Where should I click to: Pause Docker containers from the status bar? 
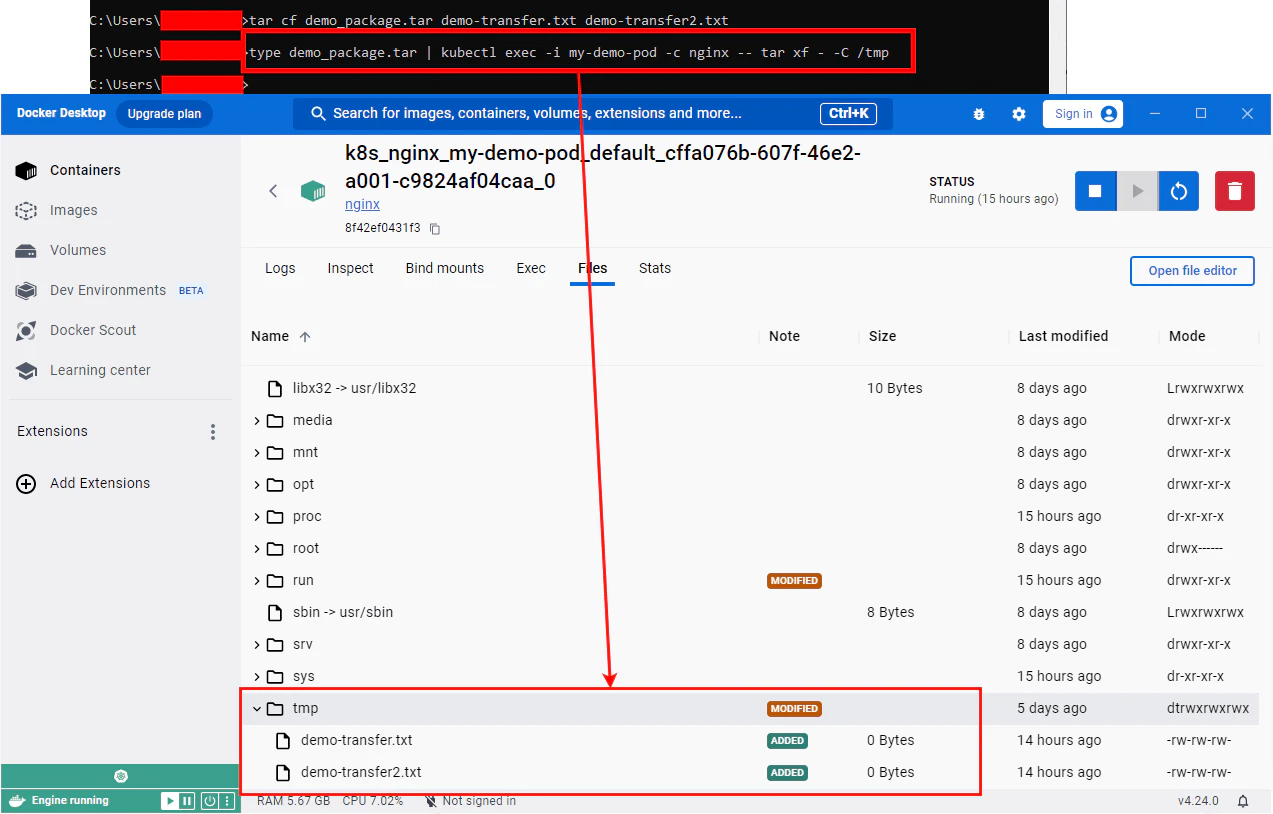[x=185, y=800]
